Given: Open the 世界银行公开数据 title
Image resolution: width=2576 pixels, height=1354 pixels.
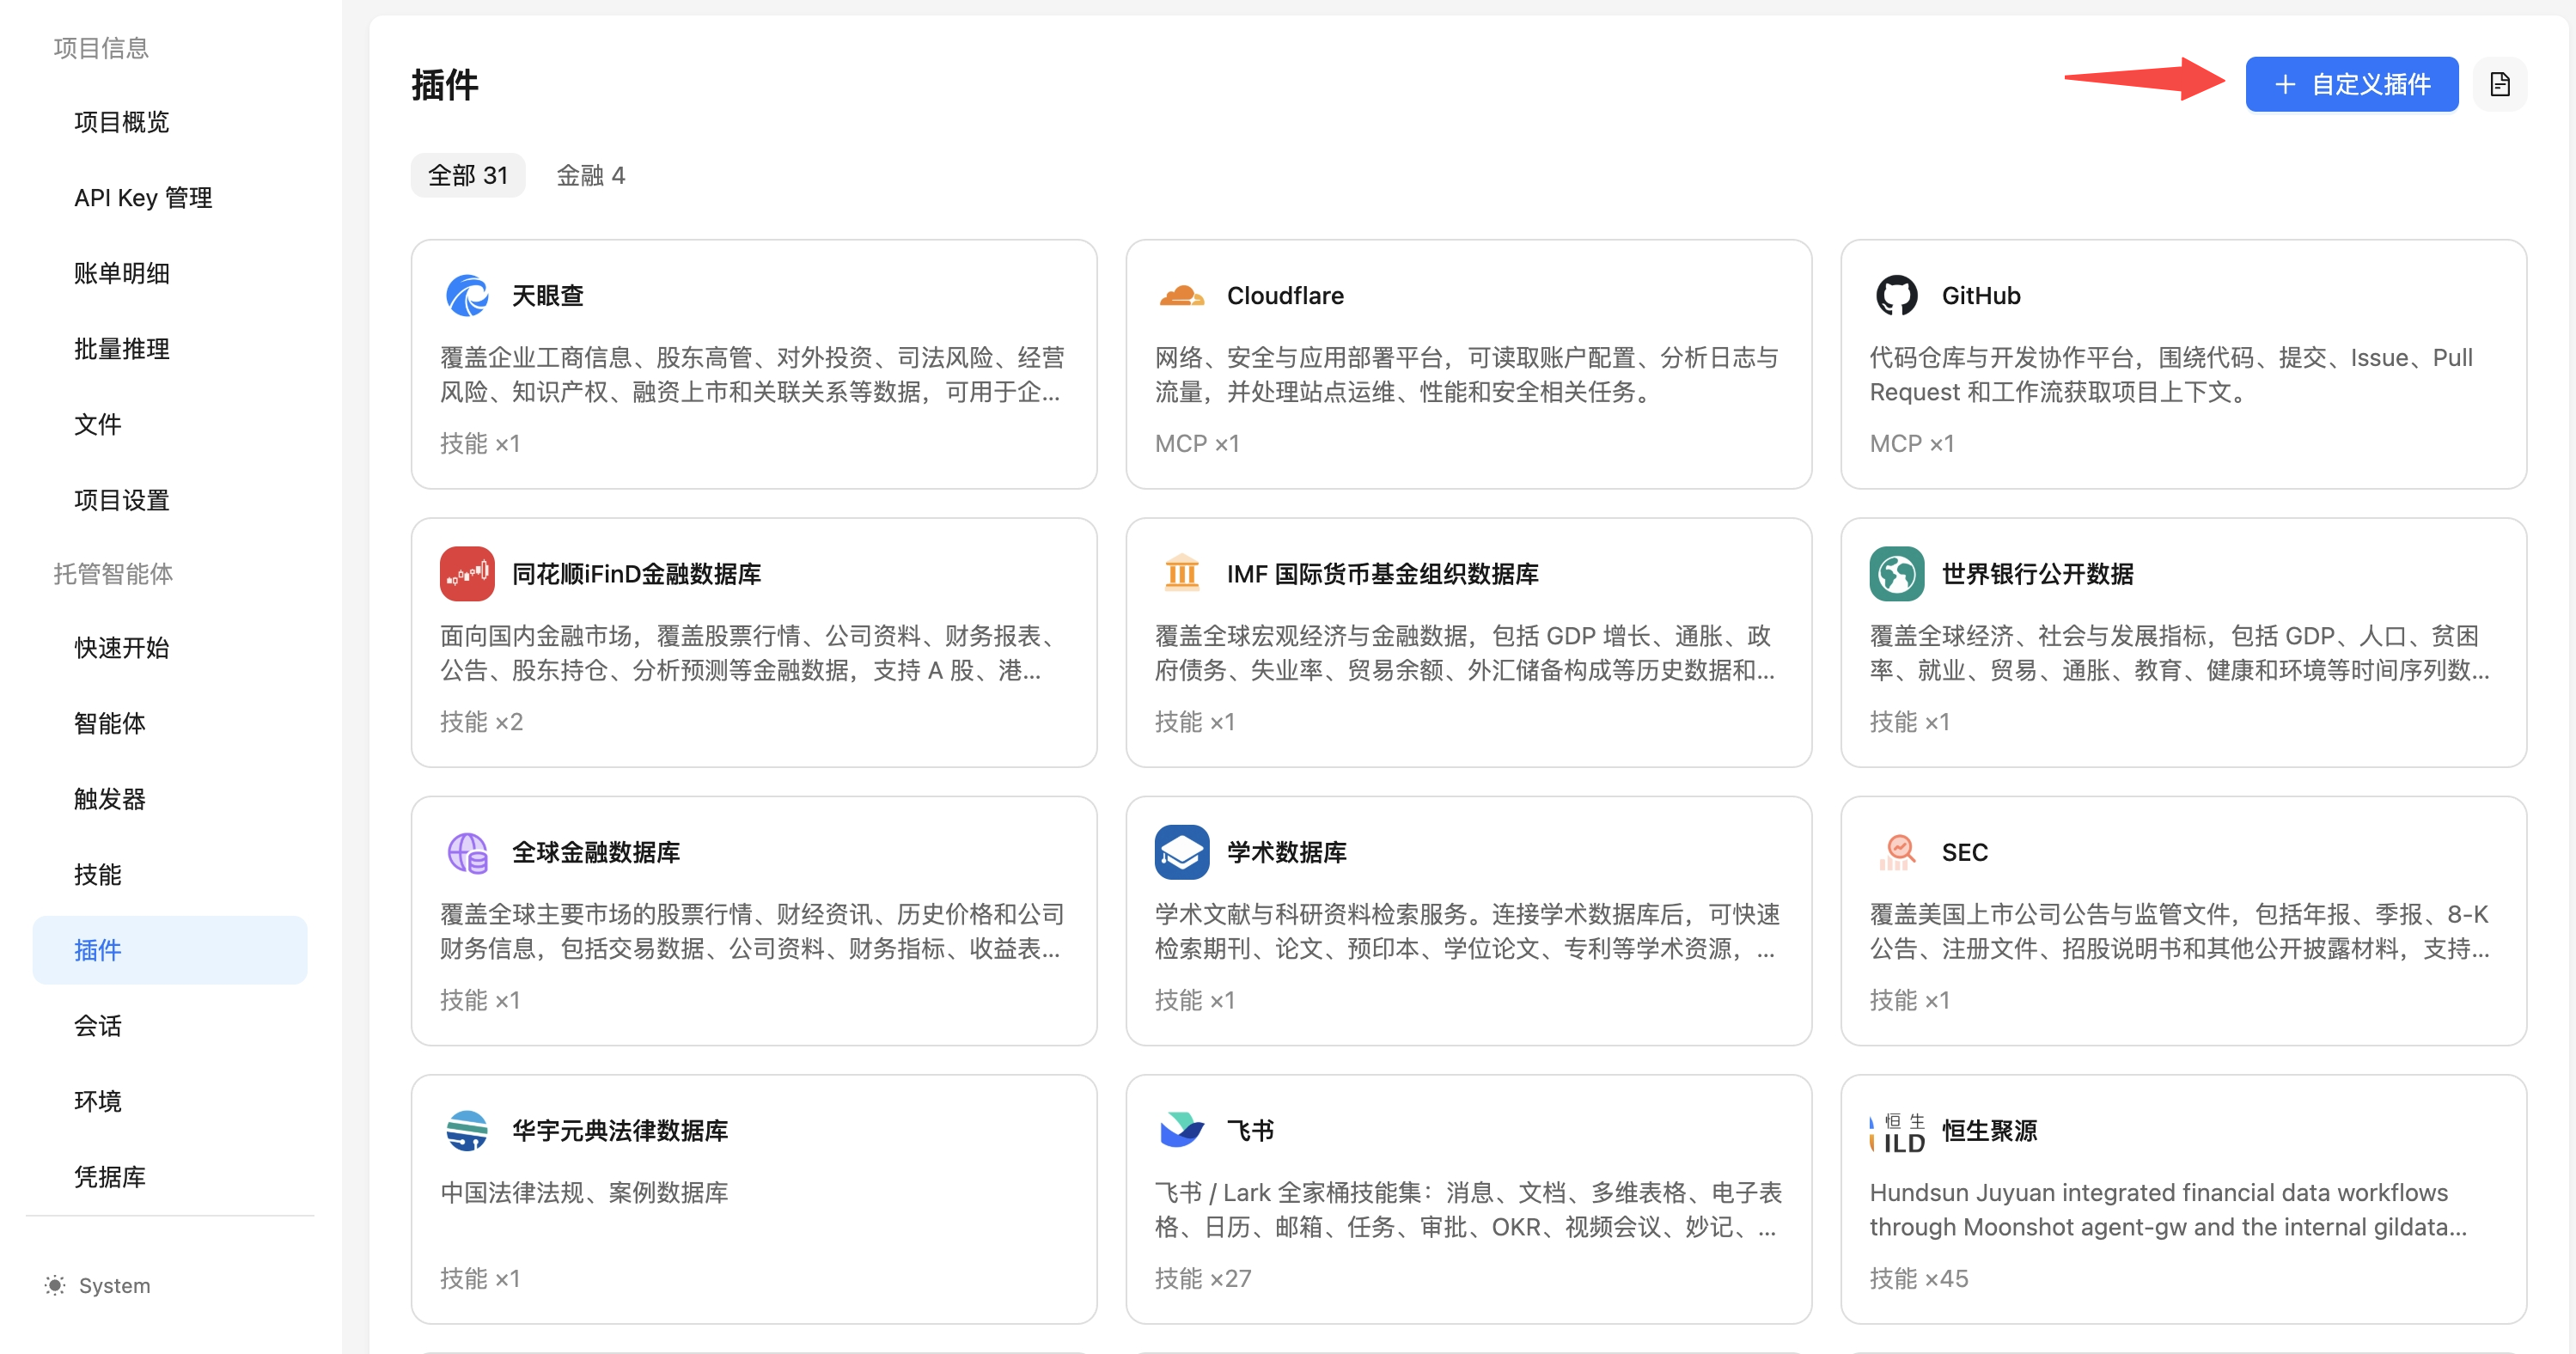Looking at the screenshot, I should tap(2037, 574).
